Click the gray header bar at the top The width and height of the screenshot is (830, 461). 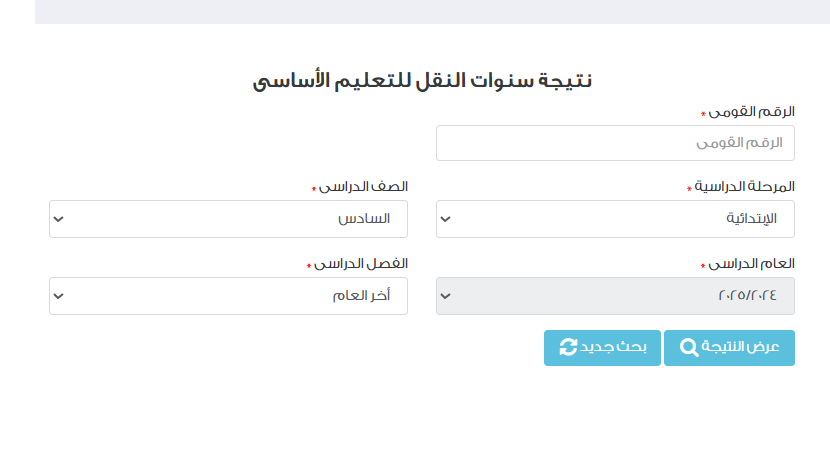coord(432,12)
